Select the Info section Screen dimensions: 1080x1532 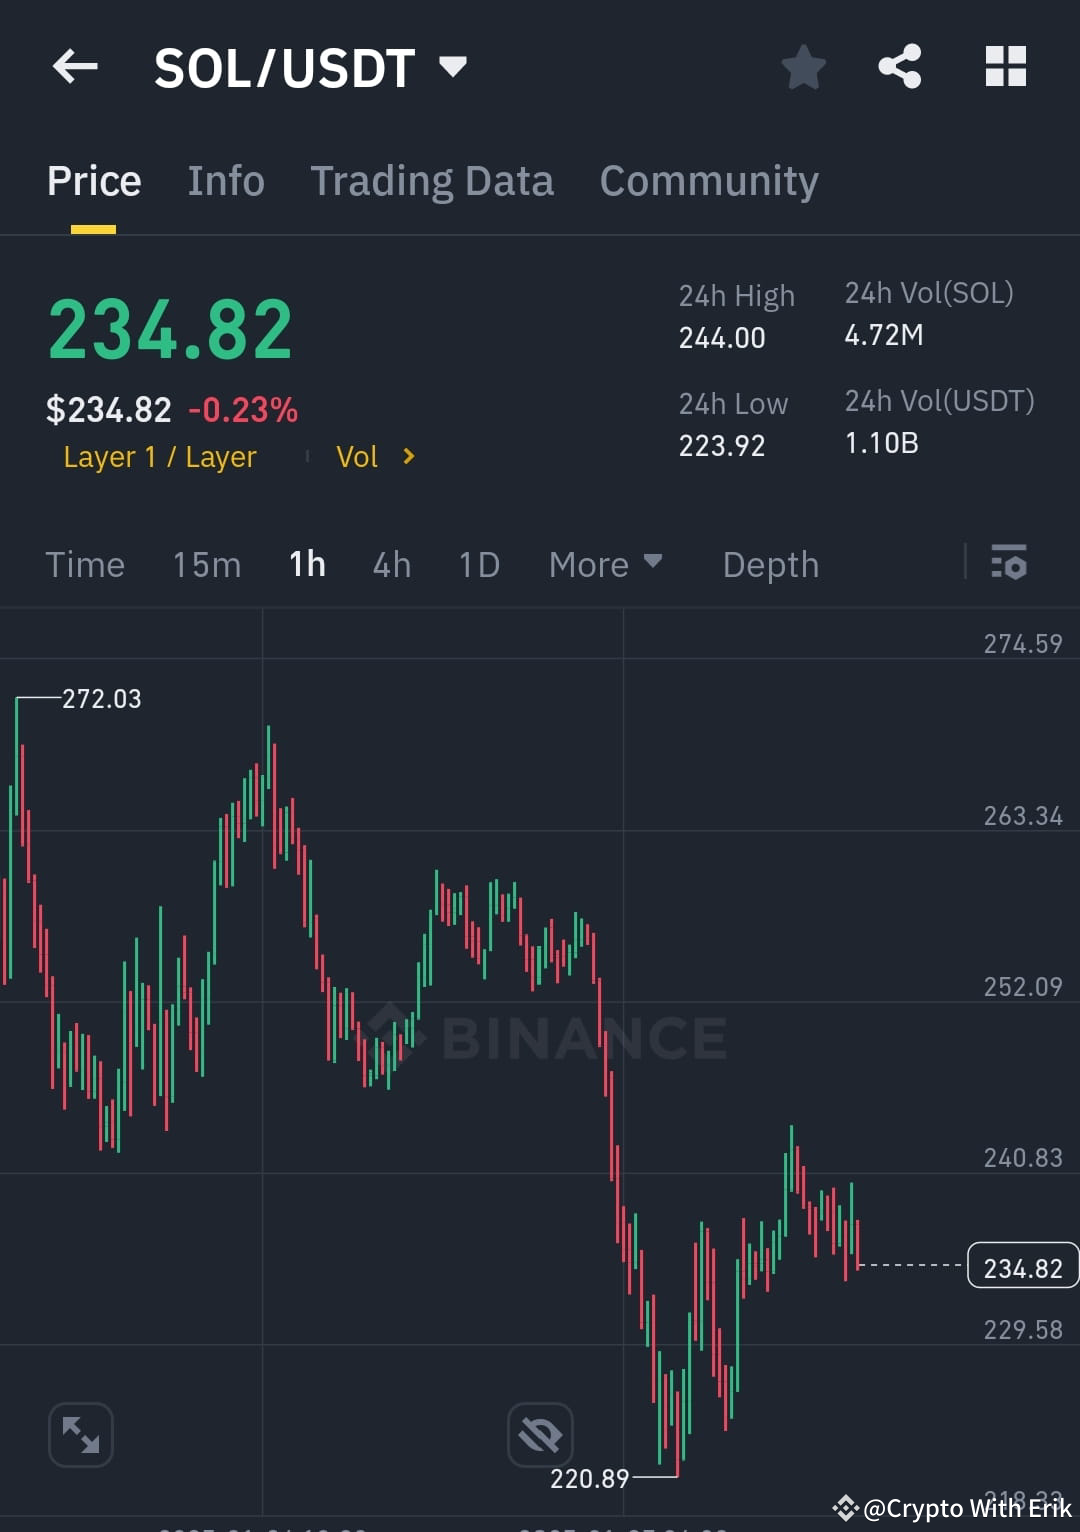(x=225, y=180)
